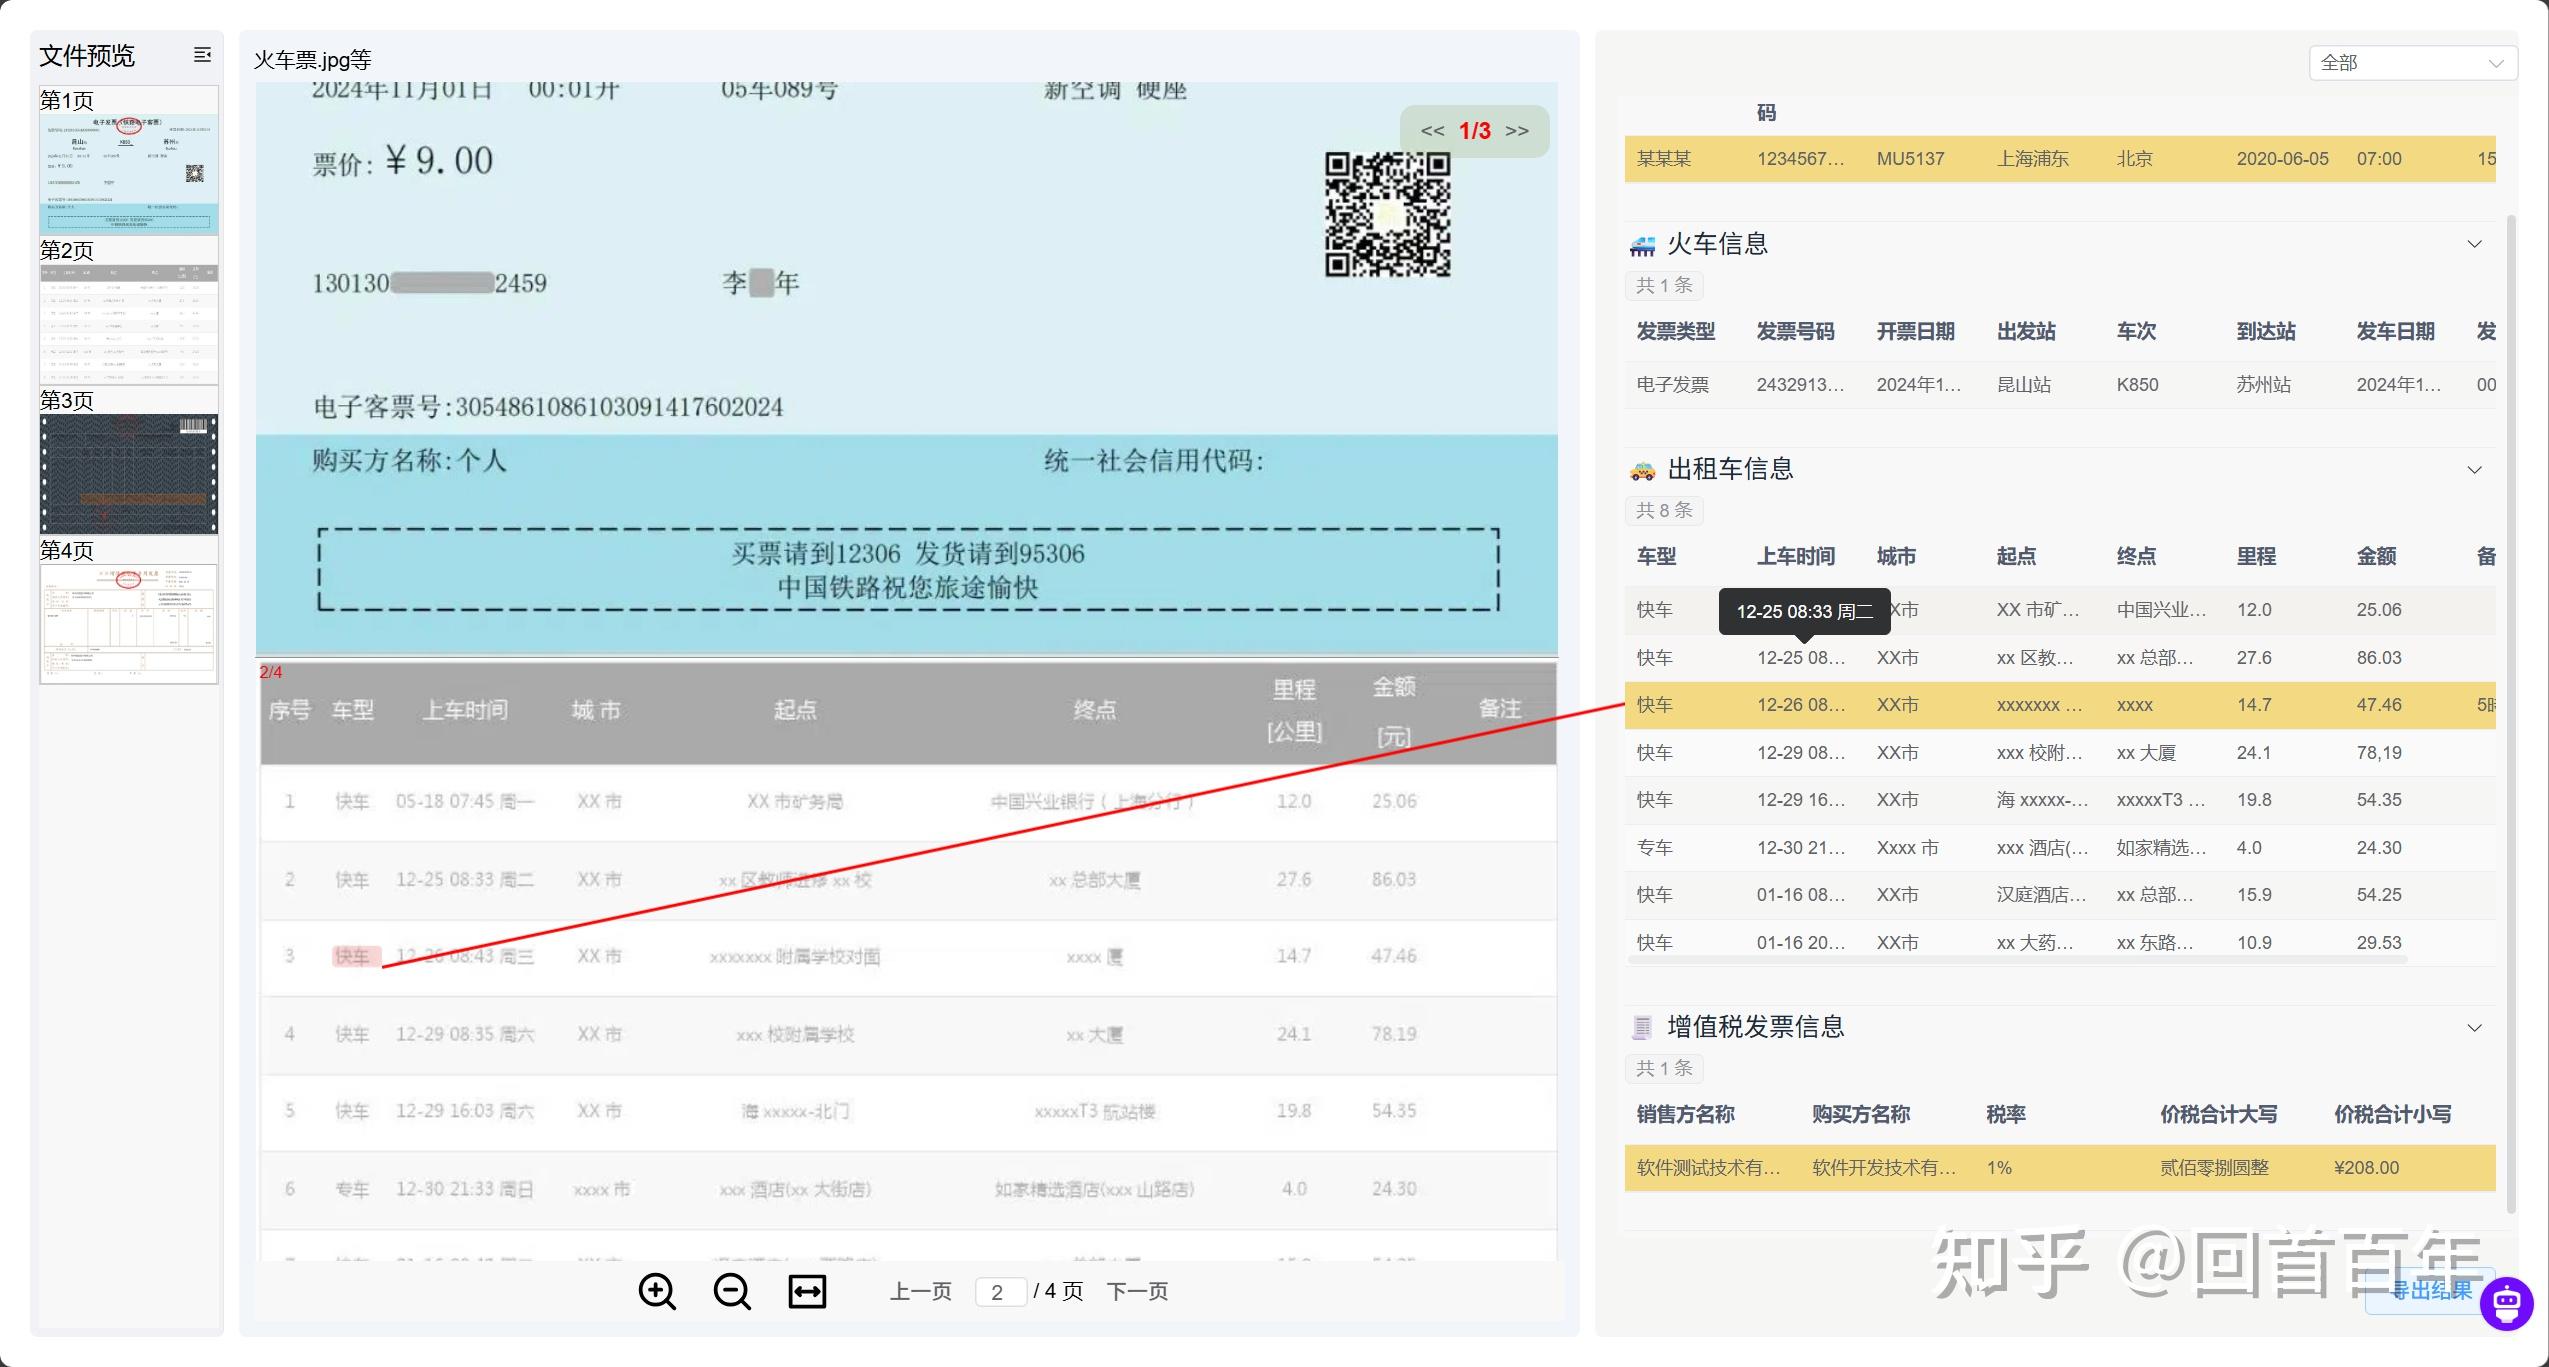Click the taxi icon beside 出租车信息
Image resolution: width=2549 pixels, height=1367 pixels.
click(1644, 470)
